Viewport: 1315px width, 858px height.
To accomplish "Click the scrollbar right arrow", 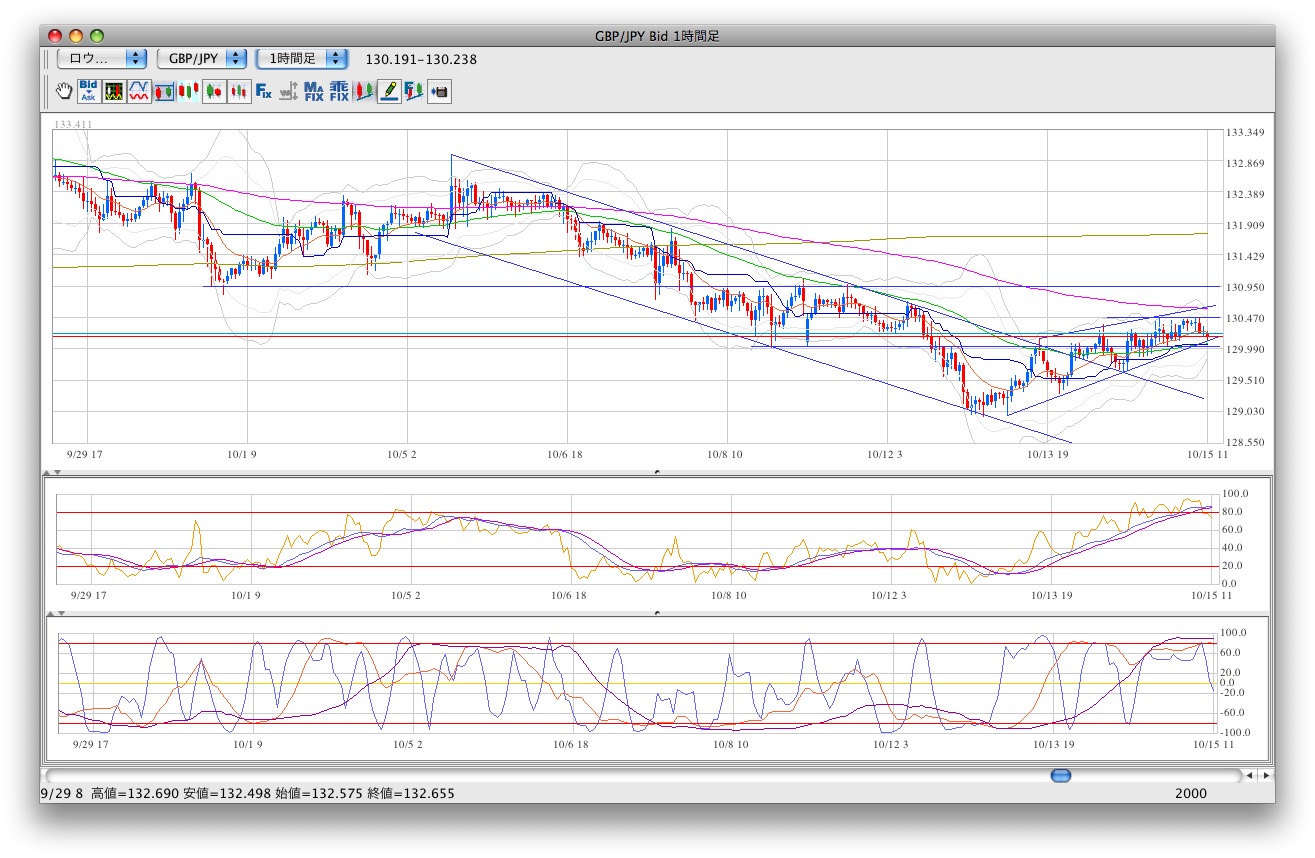I will point(1266,775).
